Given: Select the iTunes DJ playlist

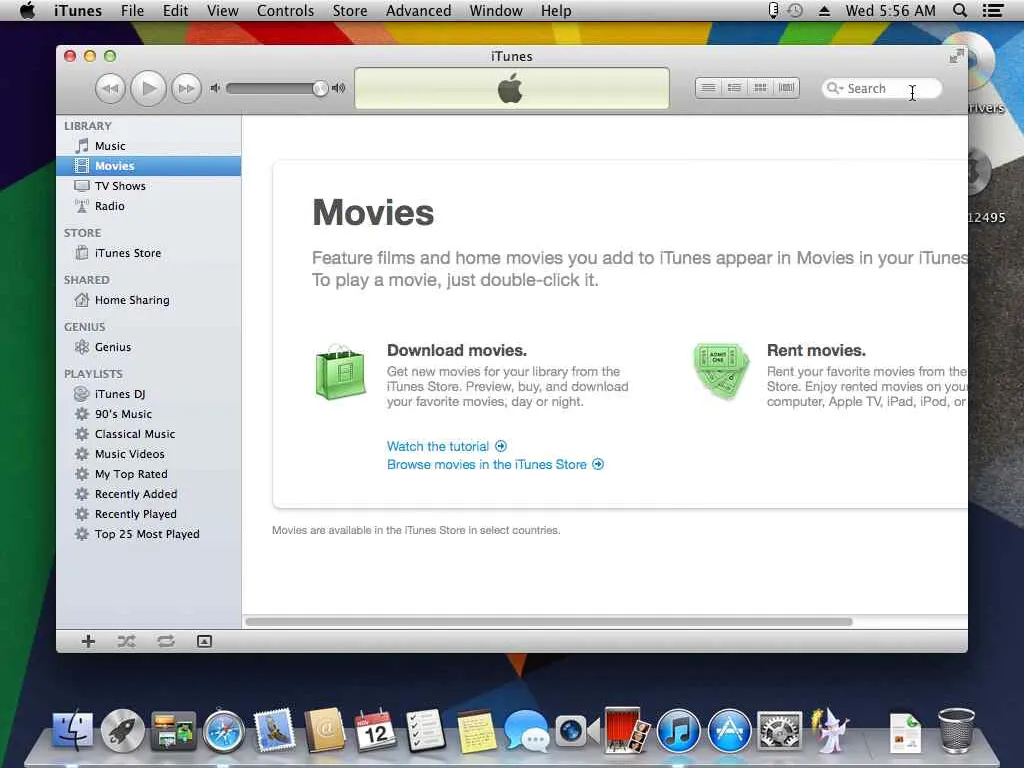Looking at the screenshot, I should point(148,394).
